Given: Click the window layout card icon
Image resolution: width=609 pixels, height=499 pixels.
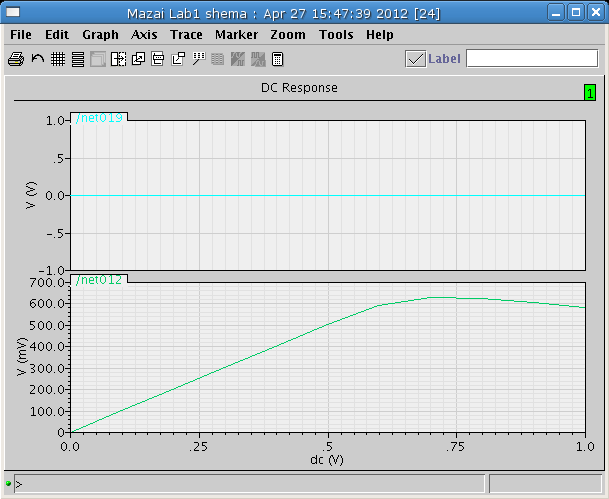Looking at the screenshot, I should pyautogui.click(x=158, y=59).
